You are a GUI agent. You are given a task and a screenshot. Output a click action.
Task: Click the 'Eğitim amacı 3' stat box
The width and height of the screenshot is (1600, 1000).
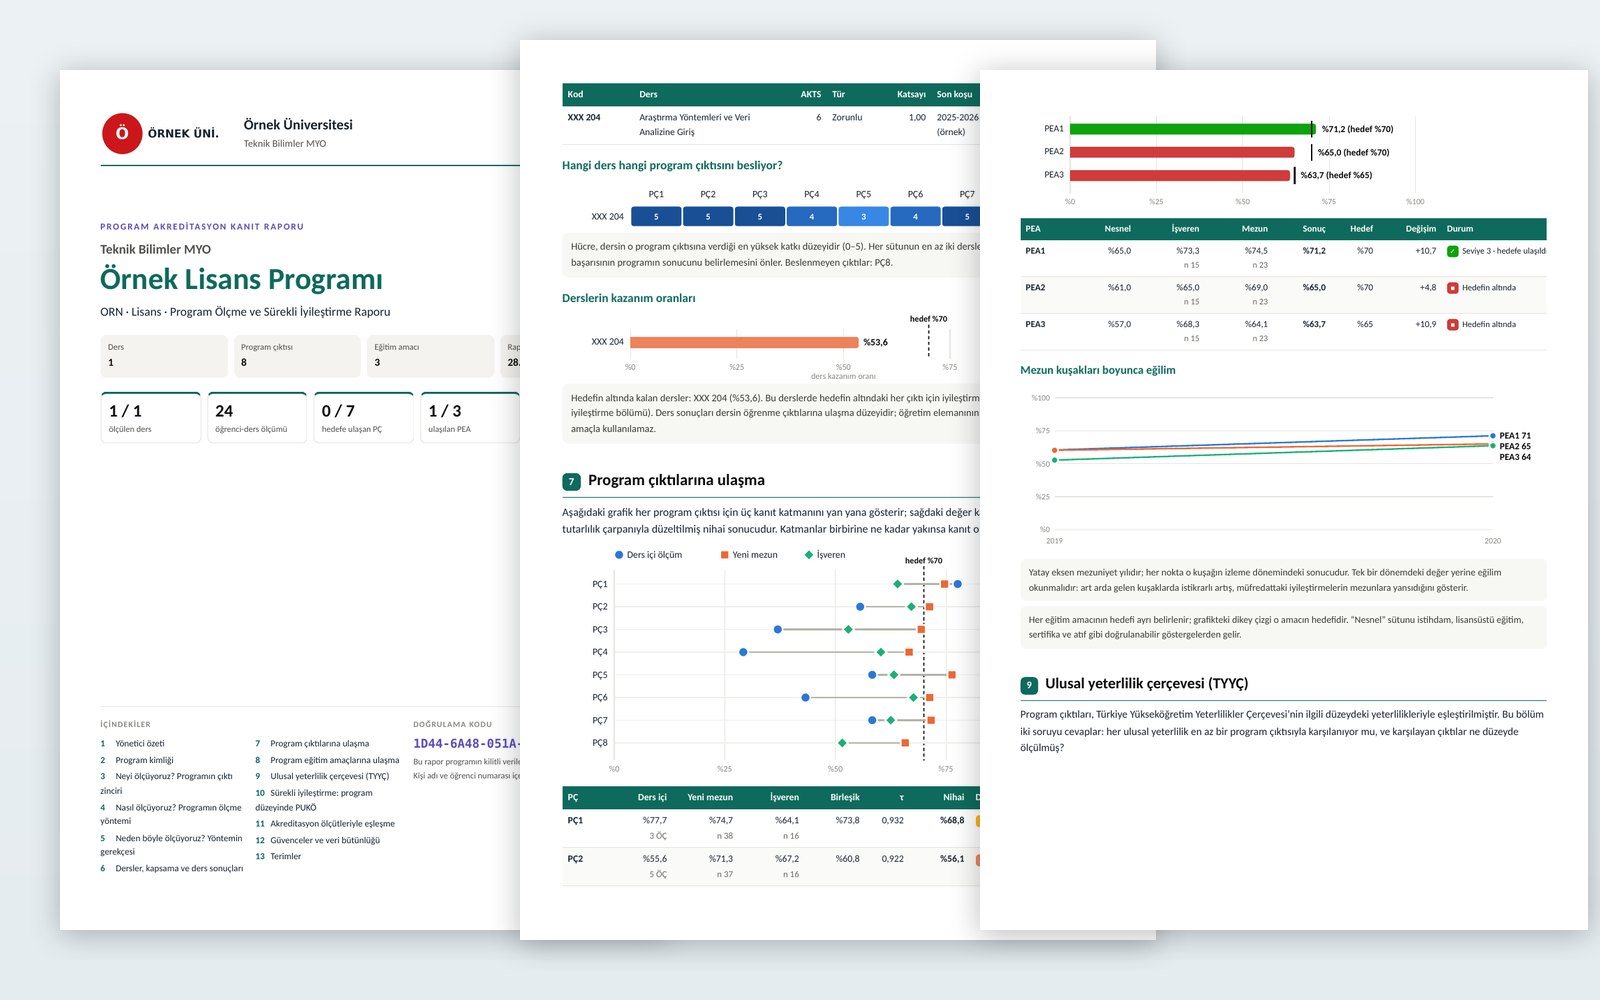tap(431, 356)
